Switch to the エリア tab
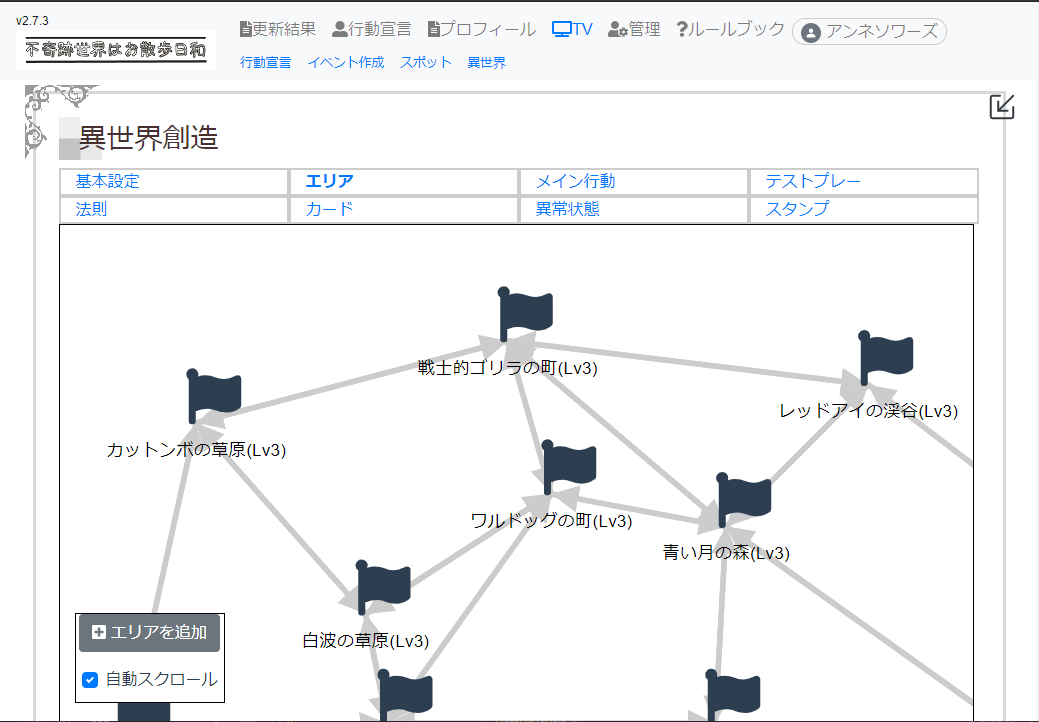 point(404,181)
